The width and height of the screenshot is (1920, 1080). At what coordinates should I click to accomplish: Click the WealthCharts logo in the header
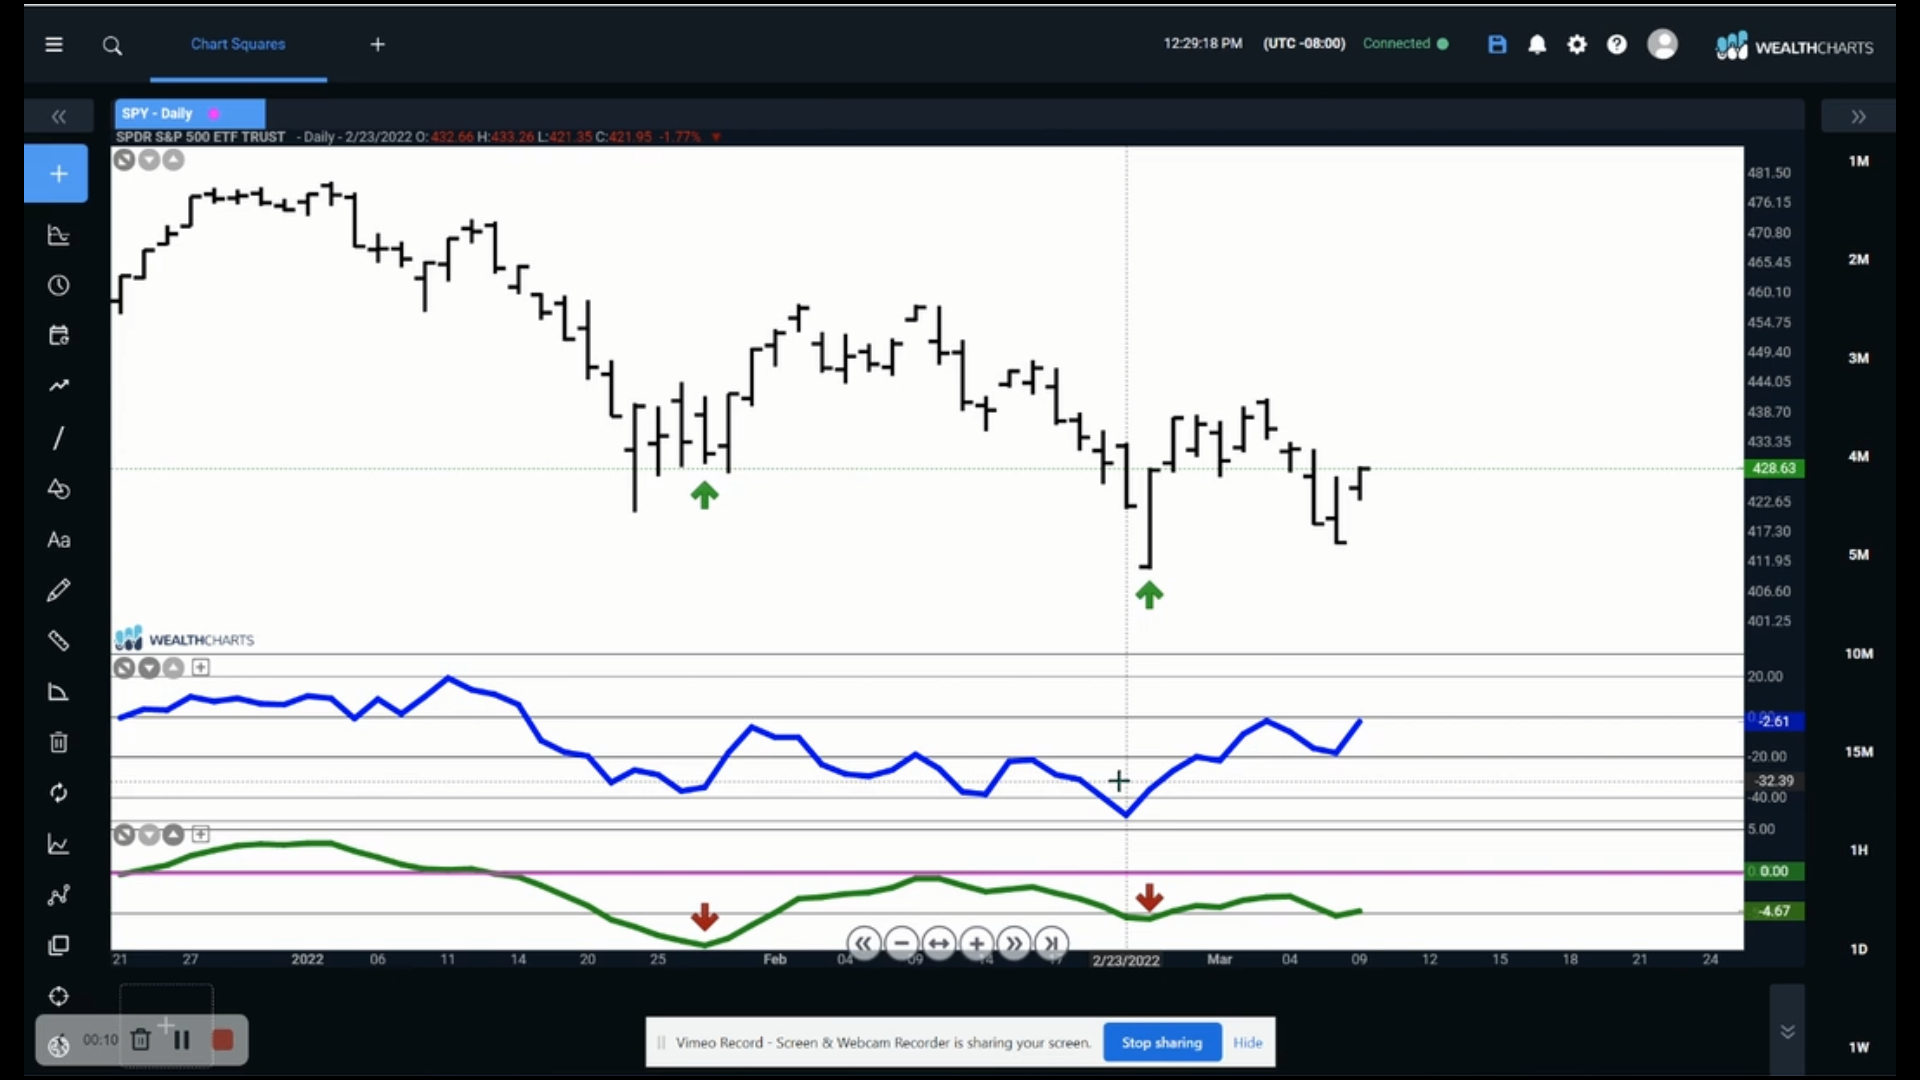[1795, 46]
